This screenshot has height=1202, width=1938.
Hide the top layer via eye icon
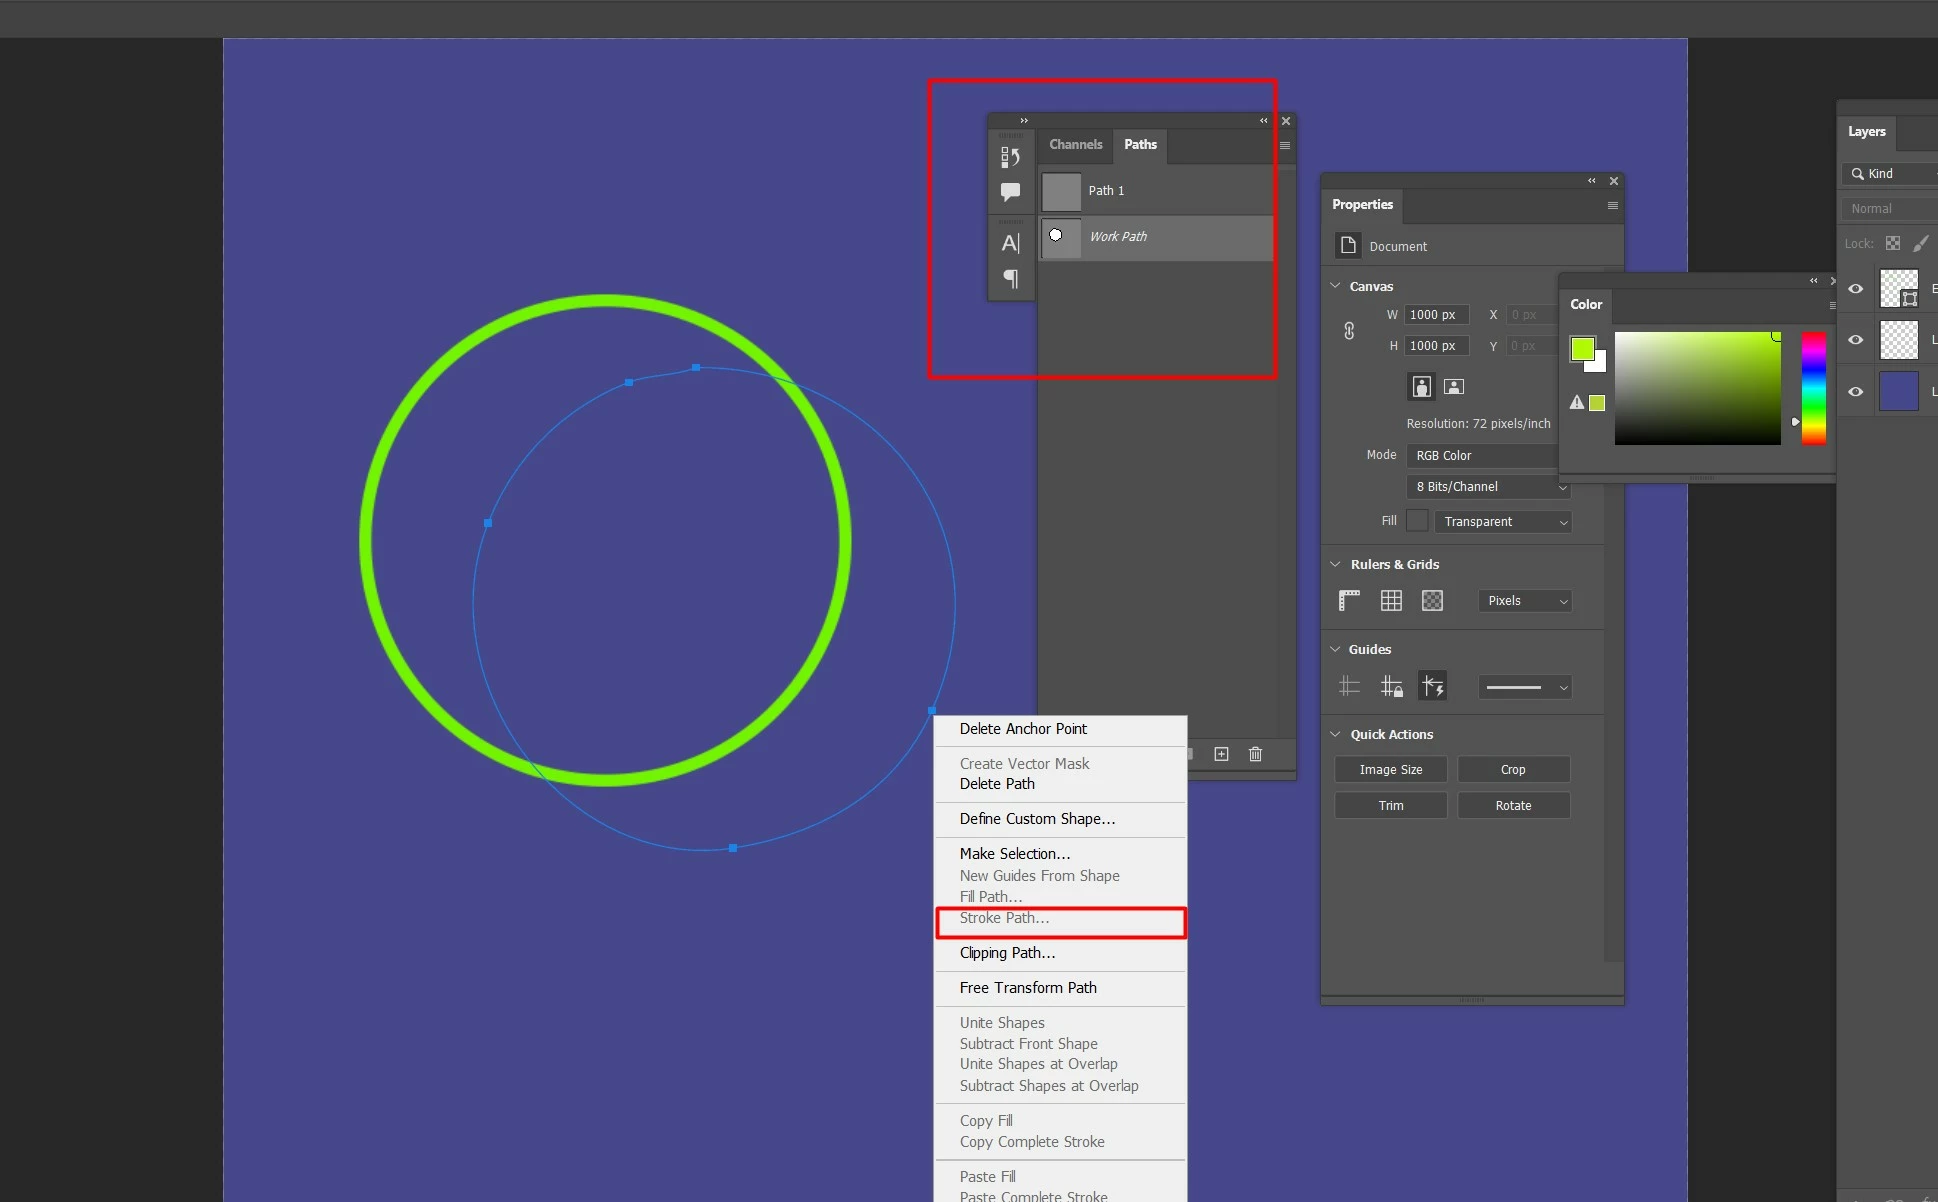[x=1856, y=289]
